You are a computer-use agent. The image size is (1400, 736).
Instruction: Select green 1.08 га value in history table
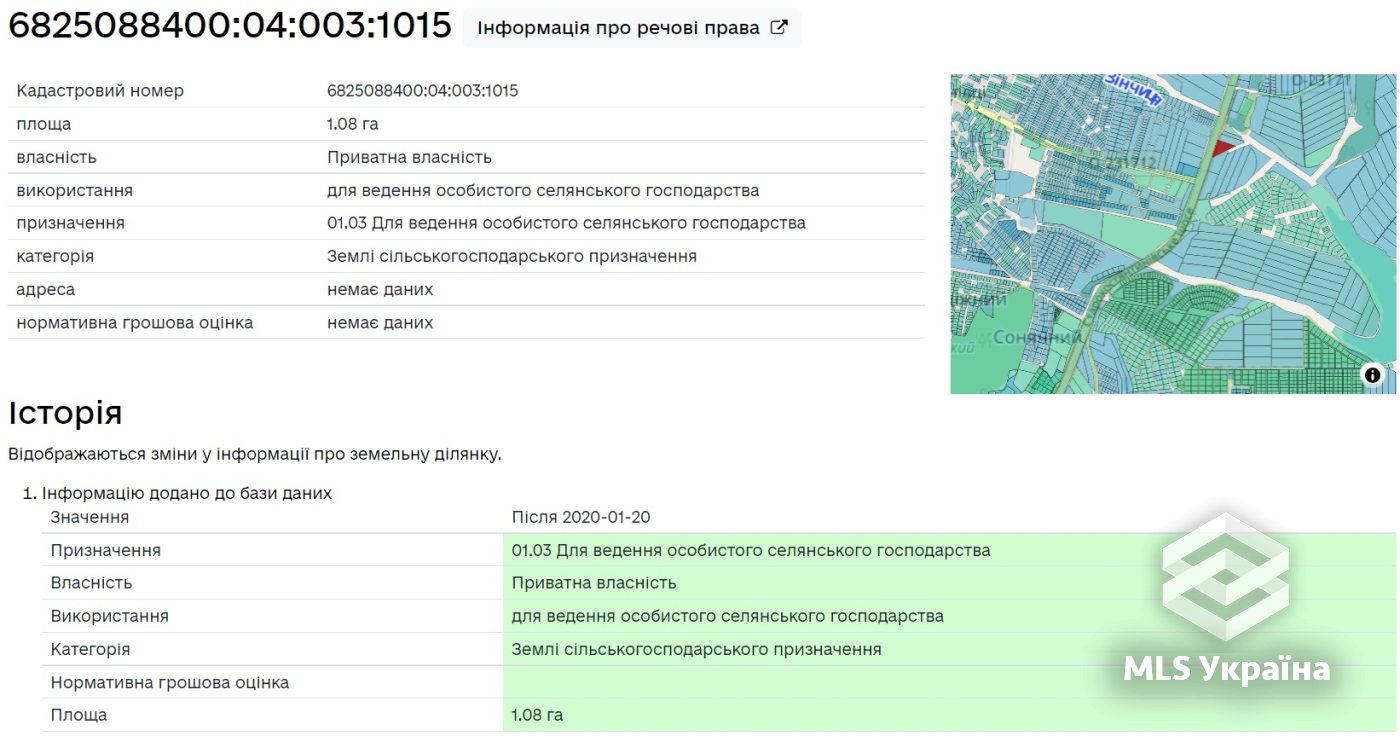point(537,715)
